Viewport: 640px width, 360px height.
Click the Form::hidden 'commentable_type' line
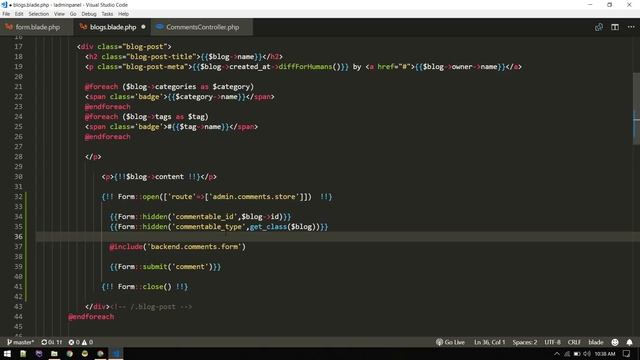[x=219, y=227]
